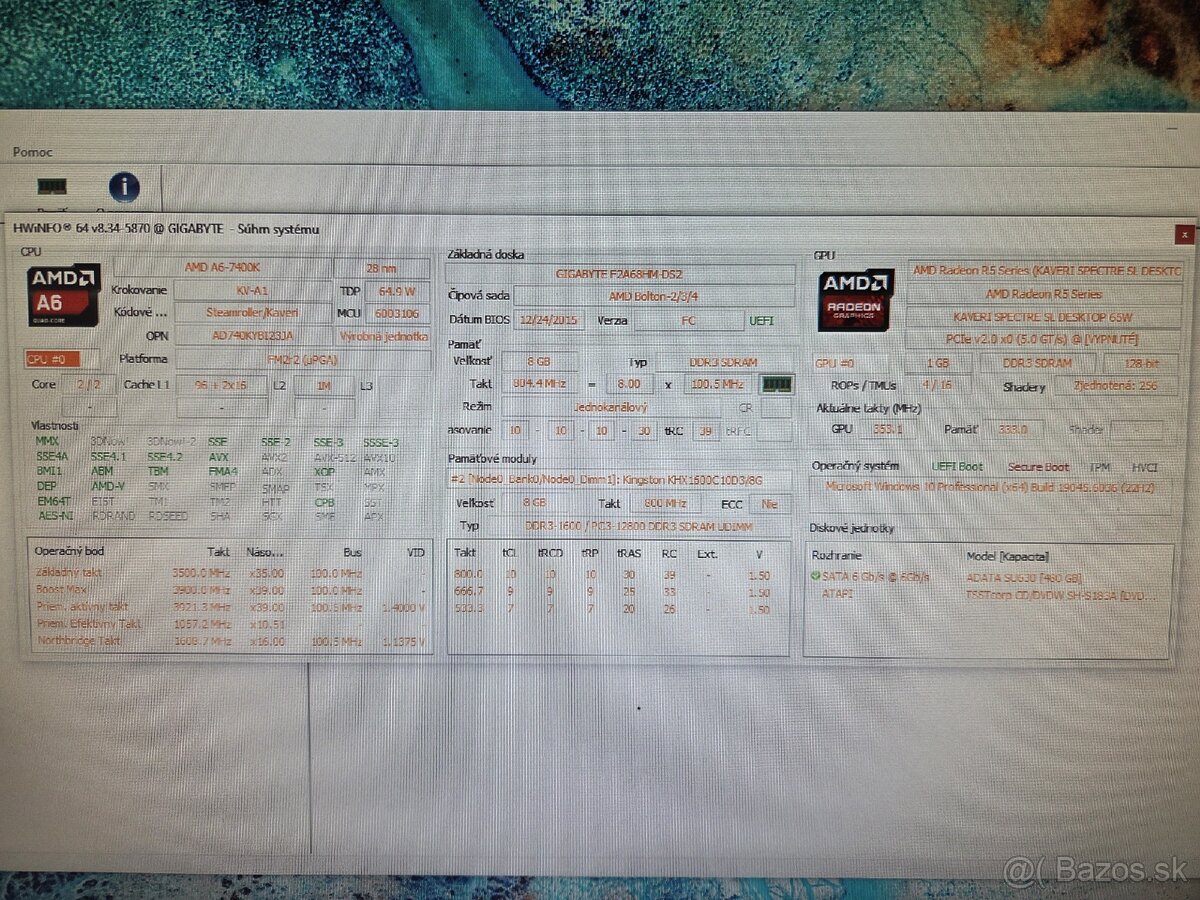Click the ROPs / TMUs value 4 / 16
This screenshot has width=1200, height=900.
pos(936,386)
